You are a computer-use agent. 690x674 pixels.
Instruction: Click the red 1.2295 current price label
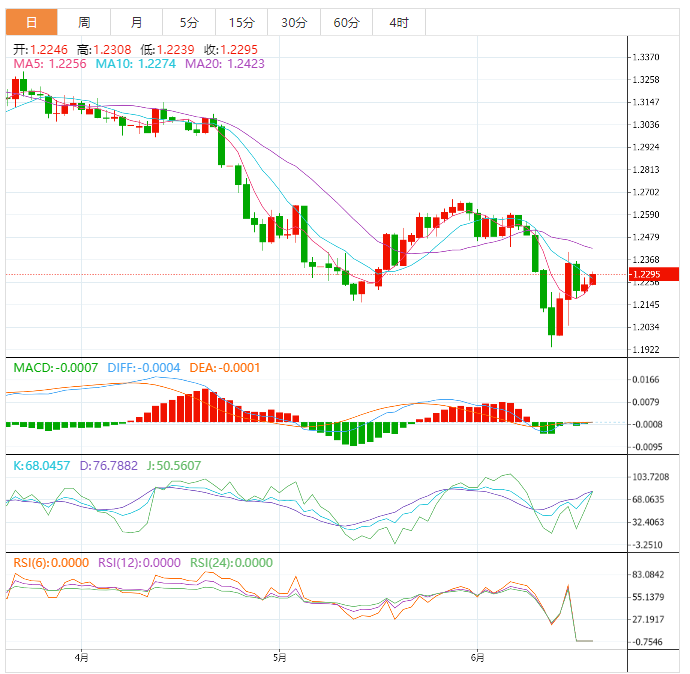[654, 274]
